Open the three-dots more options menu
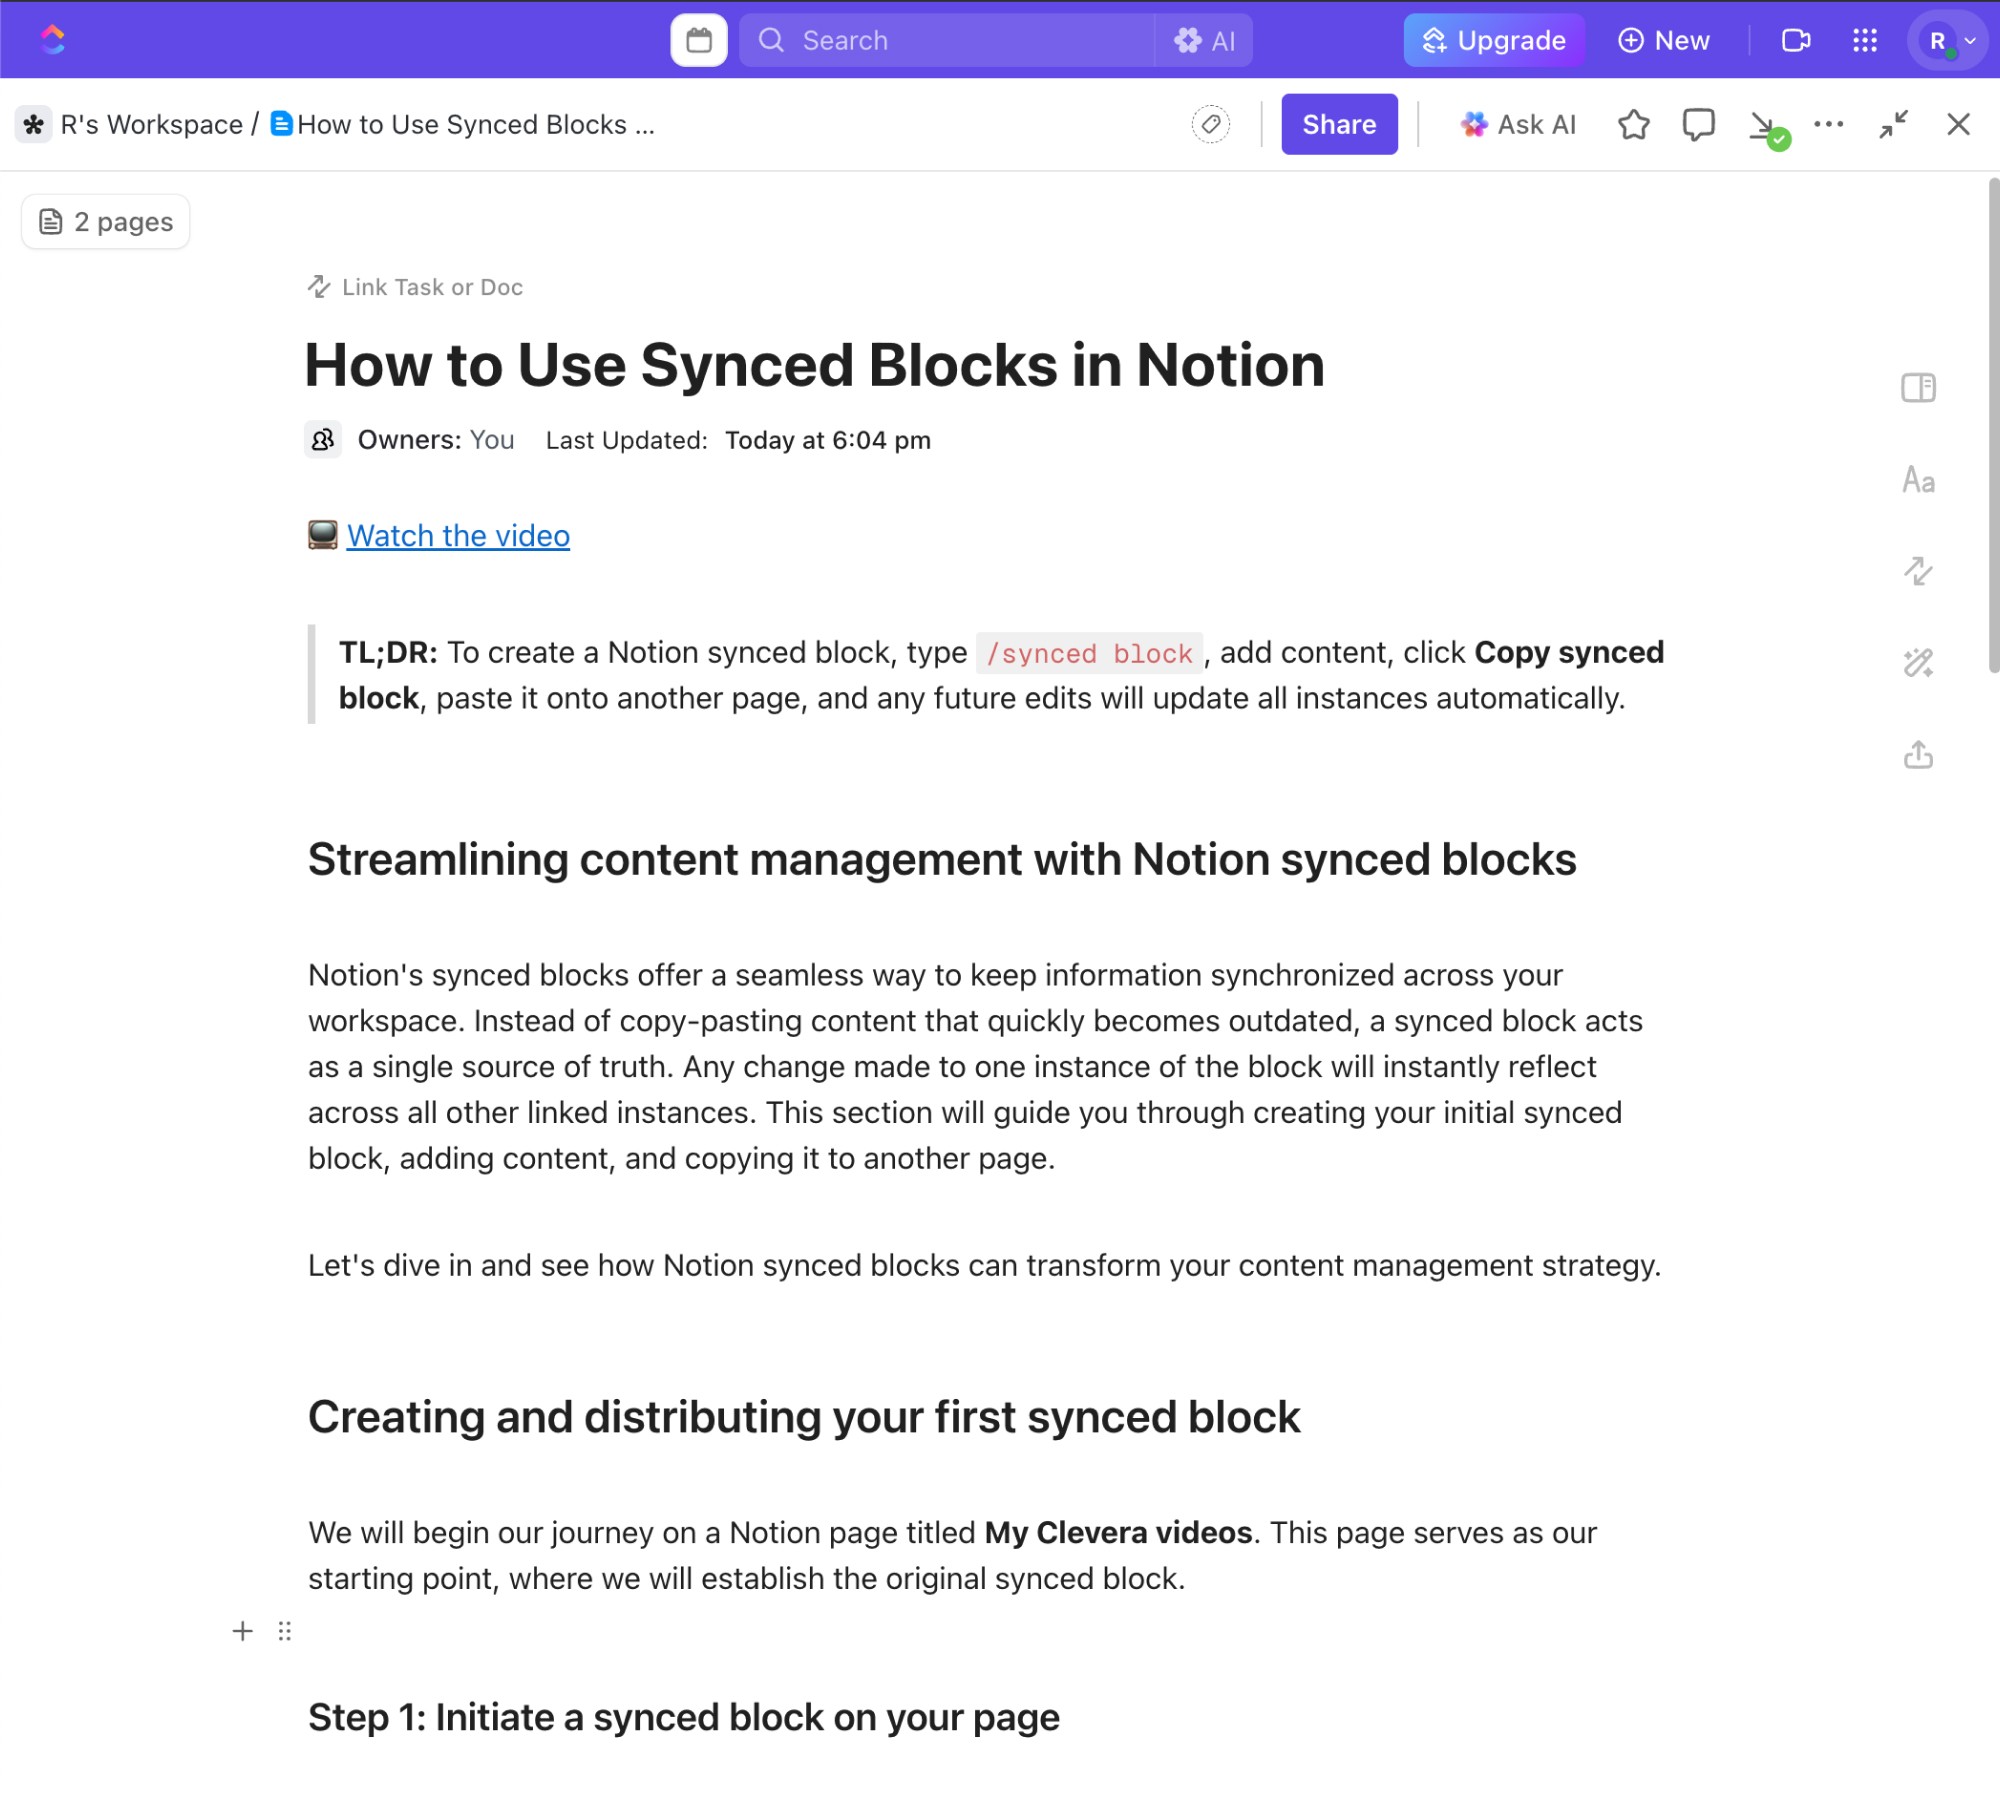2000x1800 pixels. pos(1828,124)
